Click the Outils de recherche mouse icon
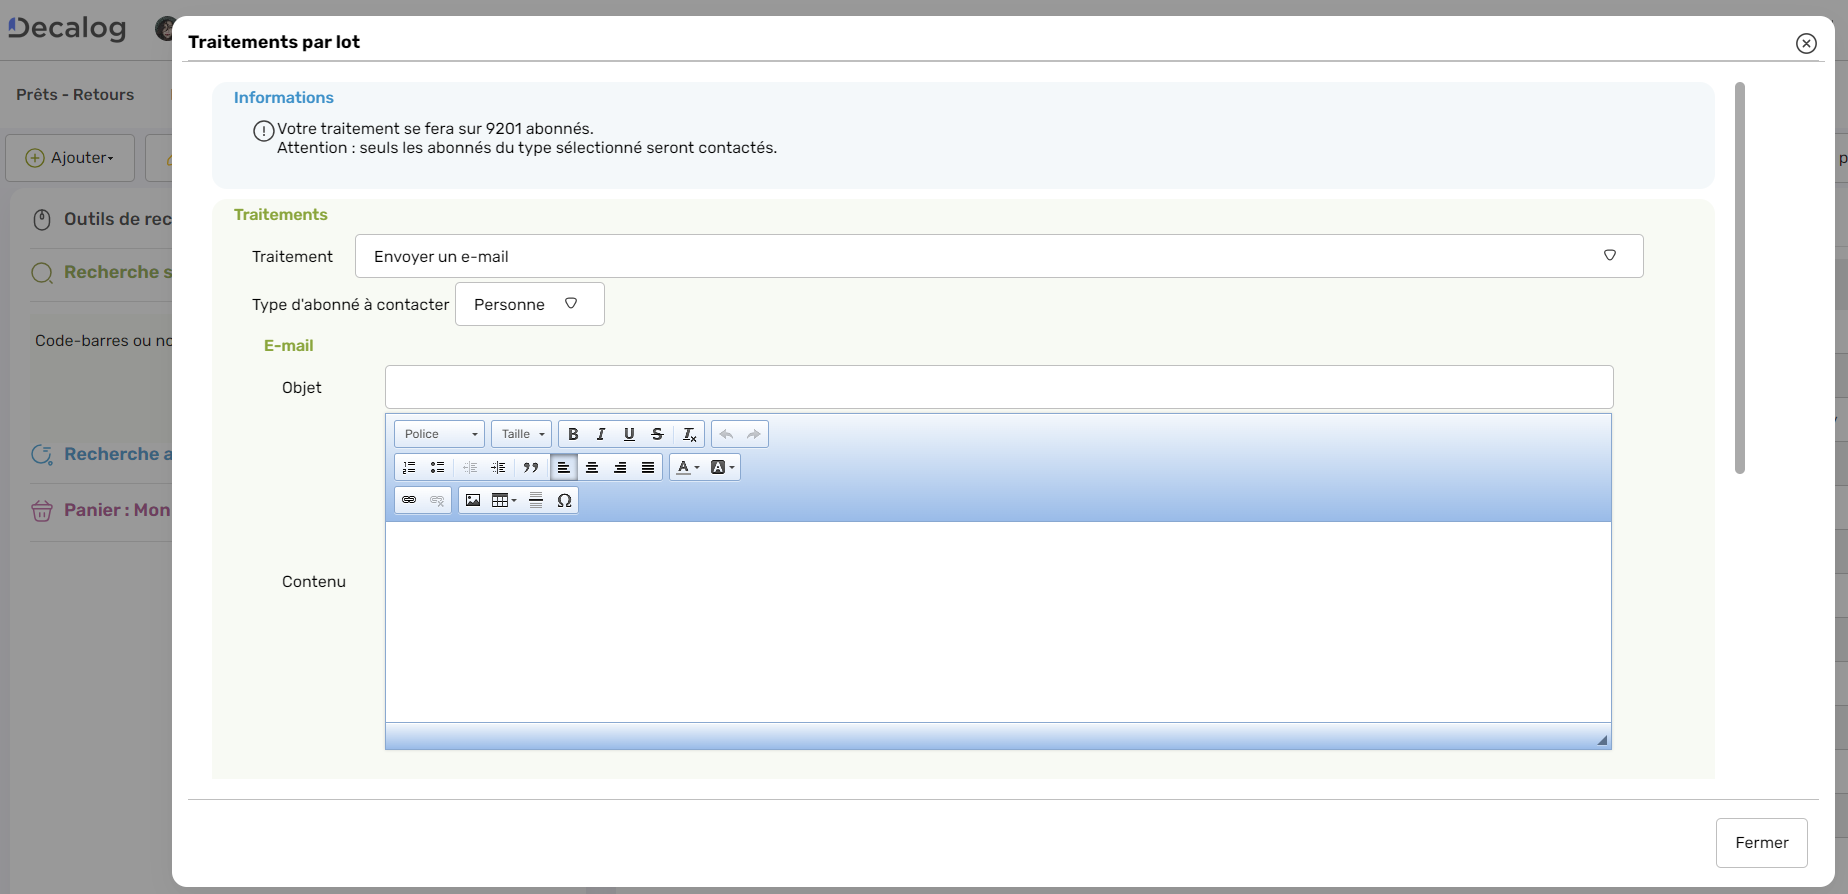Image resolution: width=1848 pixels, height=894 pixels. coord(42,219)
